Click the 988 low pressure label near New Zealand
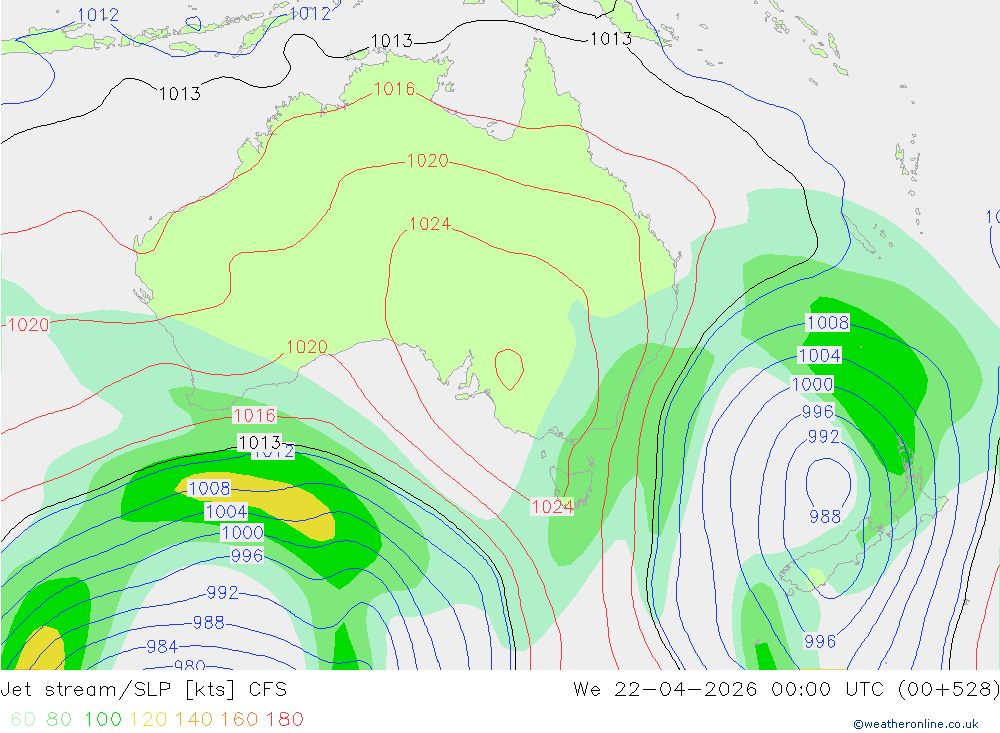Viewport: 1000px width, 733px height. (825, 517)
